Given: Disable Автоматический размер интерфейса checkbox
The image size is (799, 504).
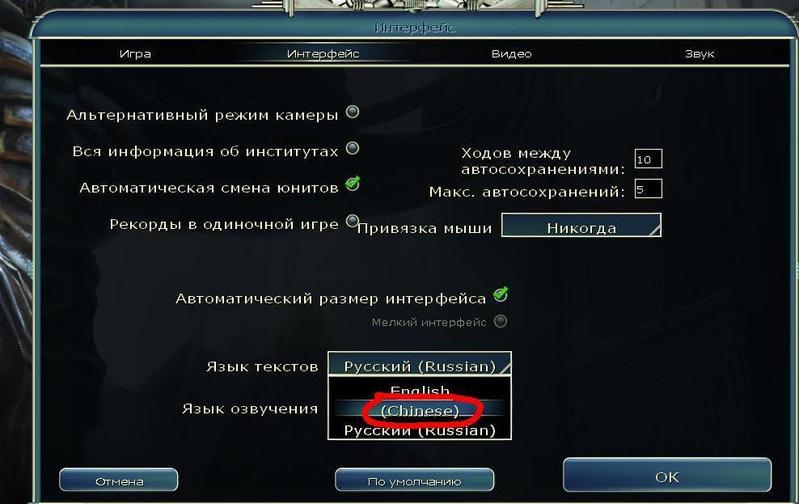Looking at the screenshot, I should coord(501,295).
